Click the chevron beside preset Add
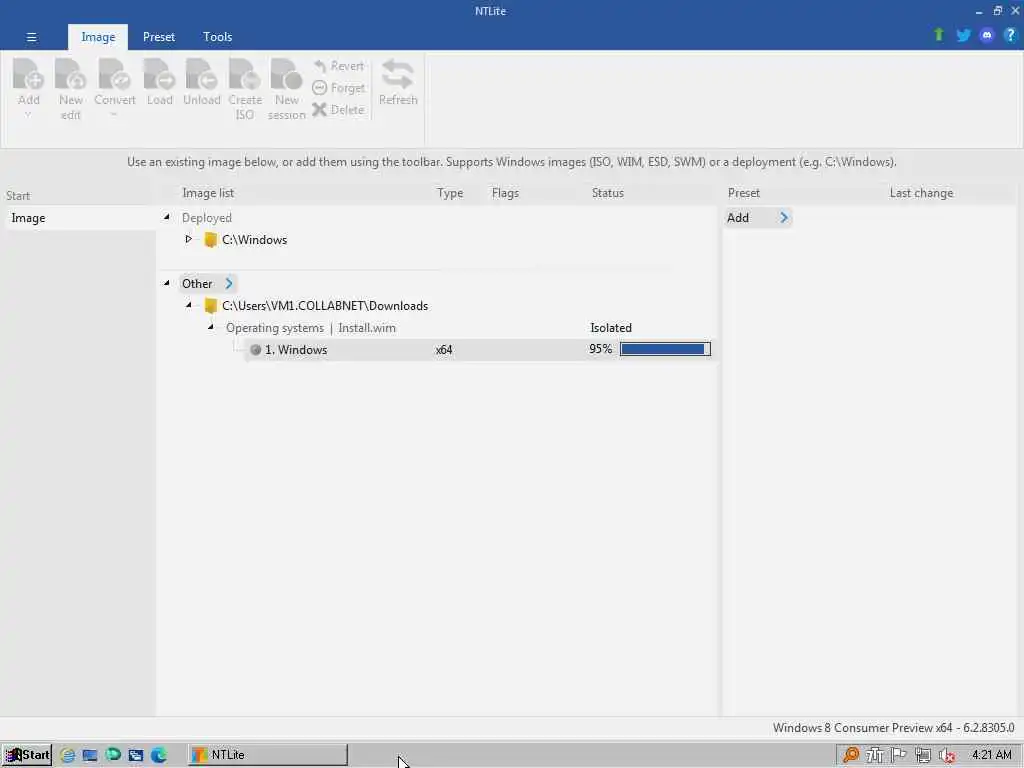1024x768 pixels. pos(784,217)
